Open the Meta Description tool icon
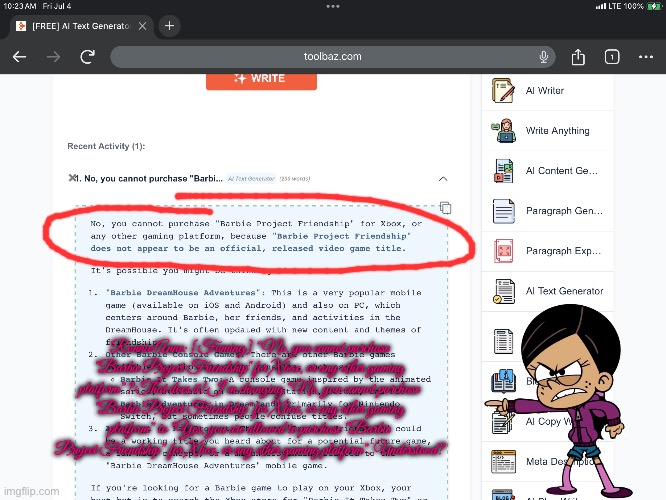The height and width of the screenshot is (500, 666). 503,461
